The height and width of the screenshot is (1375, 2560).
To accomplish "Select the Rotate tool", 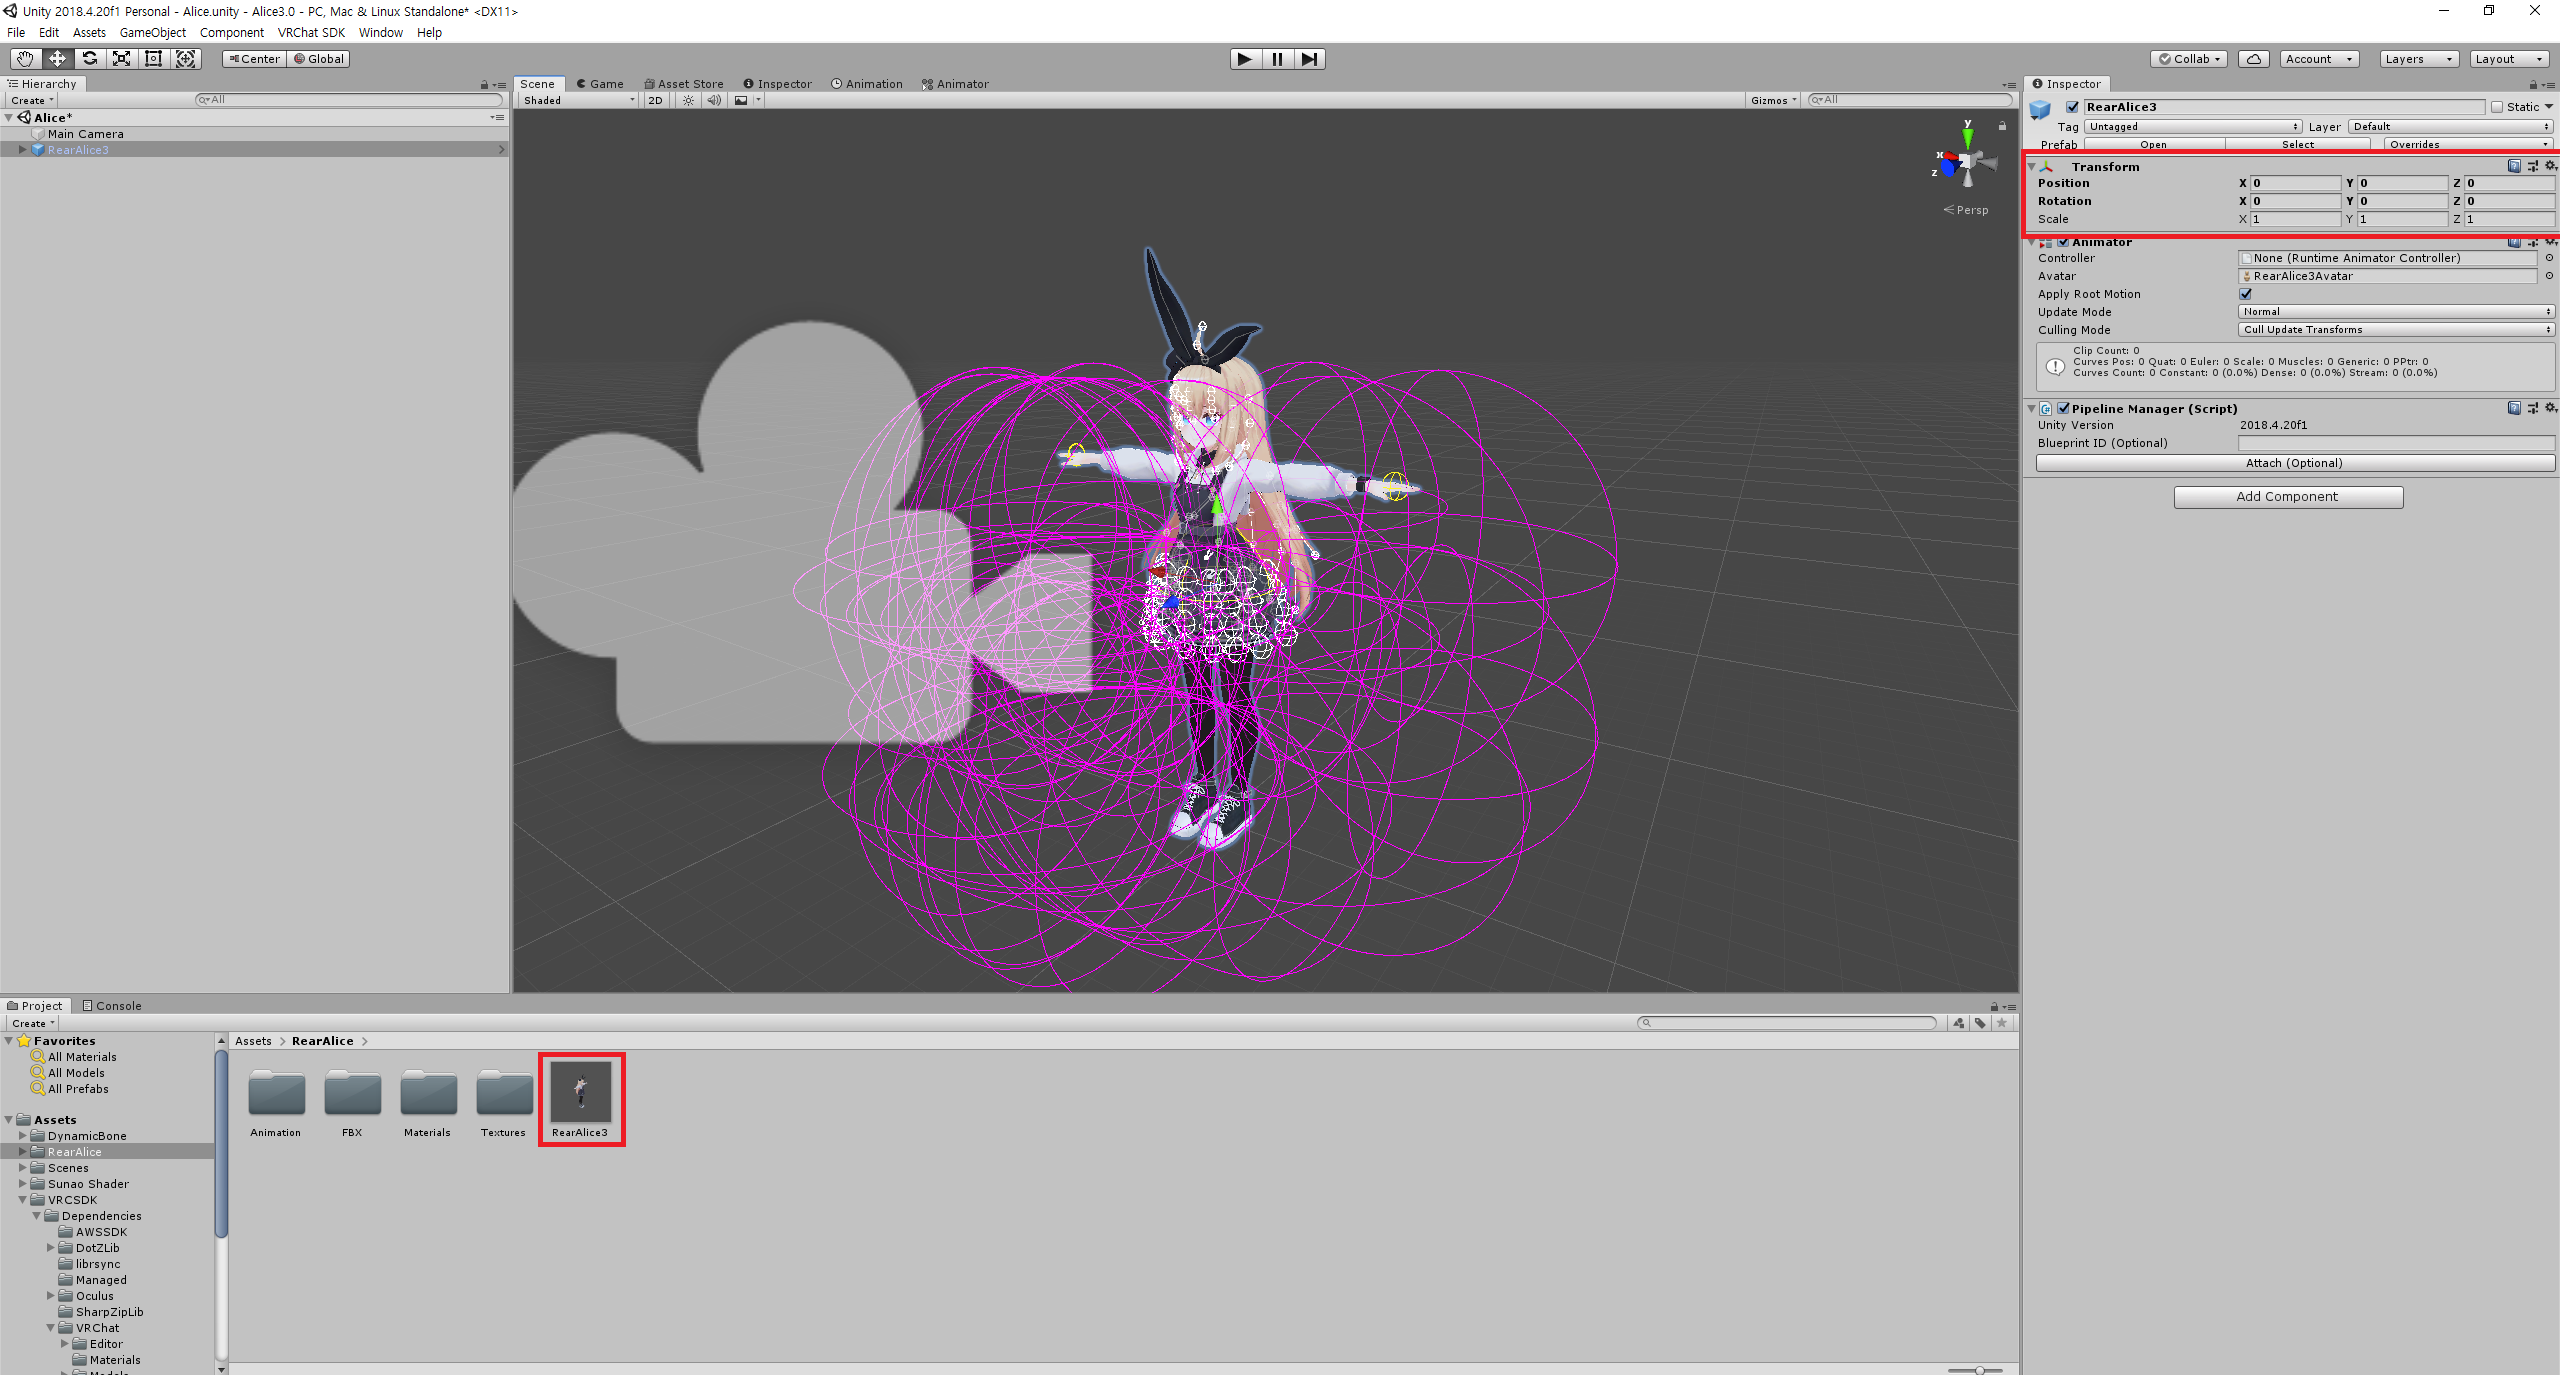I will (x=89, y=59).
